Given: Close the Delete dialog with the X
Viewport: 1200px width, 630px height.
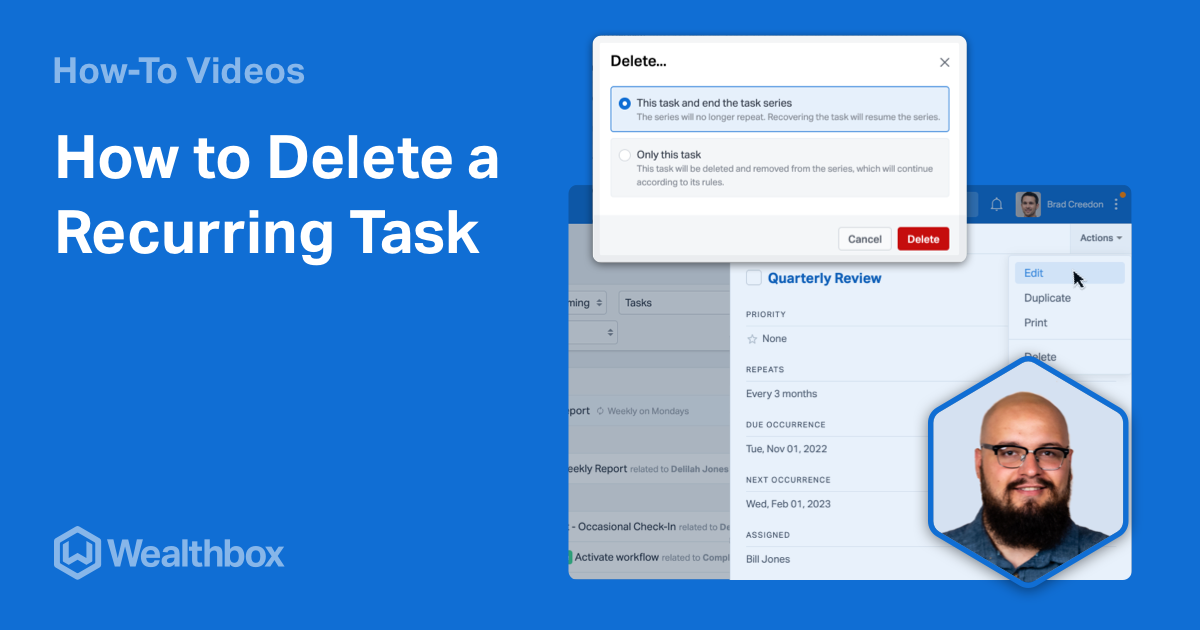Looking at the screenshot, I should point(944,62).
